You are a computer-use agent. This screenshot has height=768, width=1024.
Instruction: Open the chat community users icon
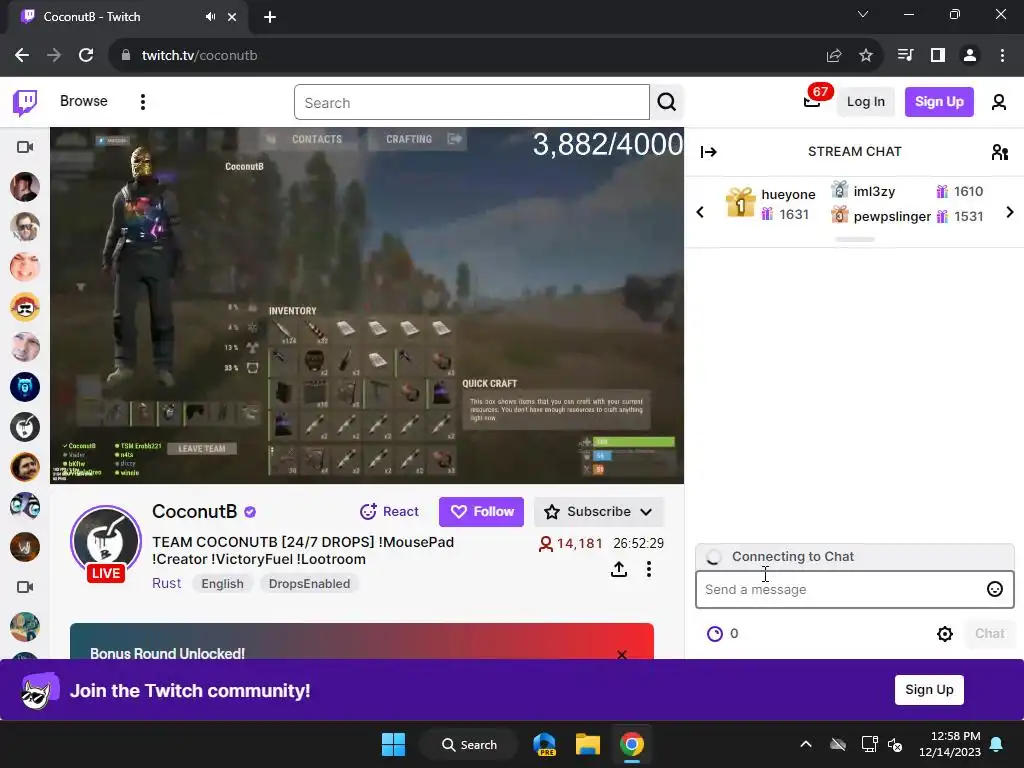(x=999, y=152)
